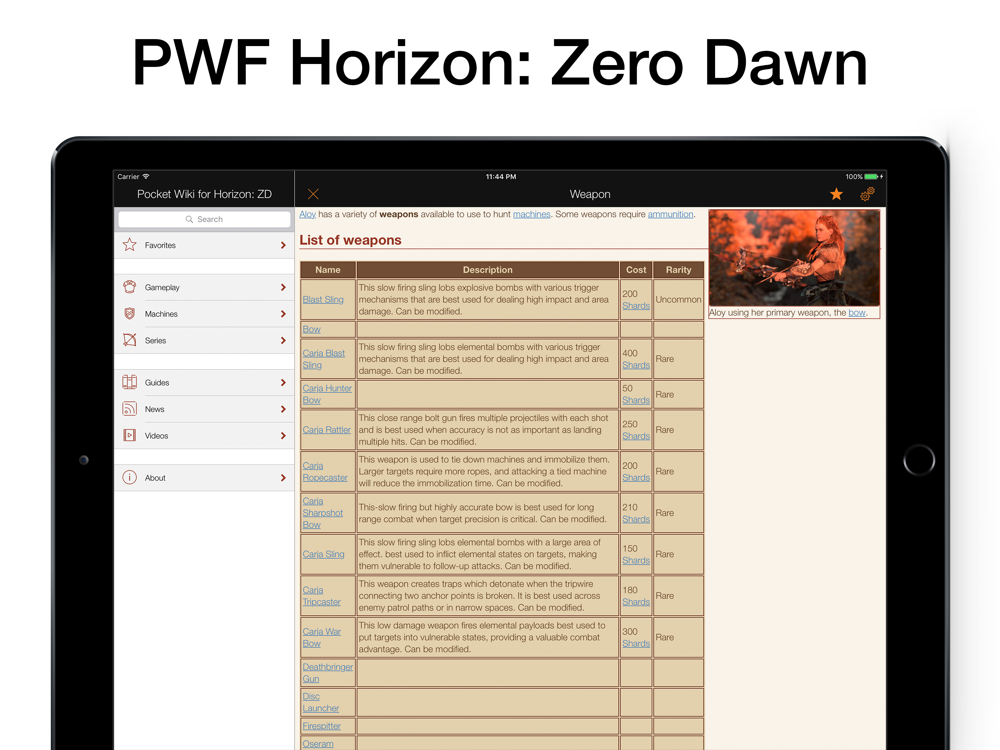Open the Aloy link in intro text
Viewport: 1000px width, 750px height.
307,214
